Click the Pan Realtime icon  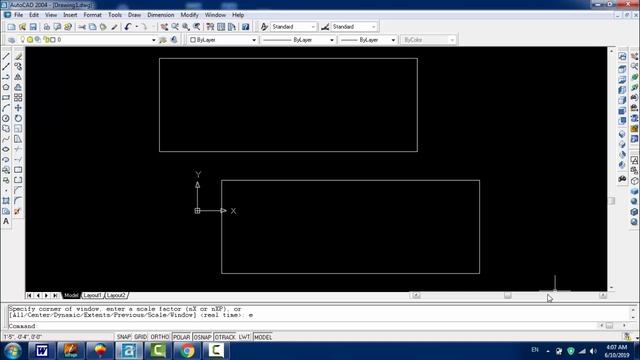(x=164, y=27)
